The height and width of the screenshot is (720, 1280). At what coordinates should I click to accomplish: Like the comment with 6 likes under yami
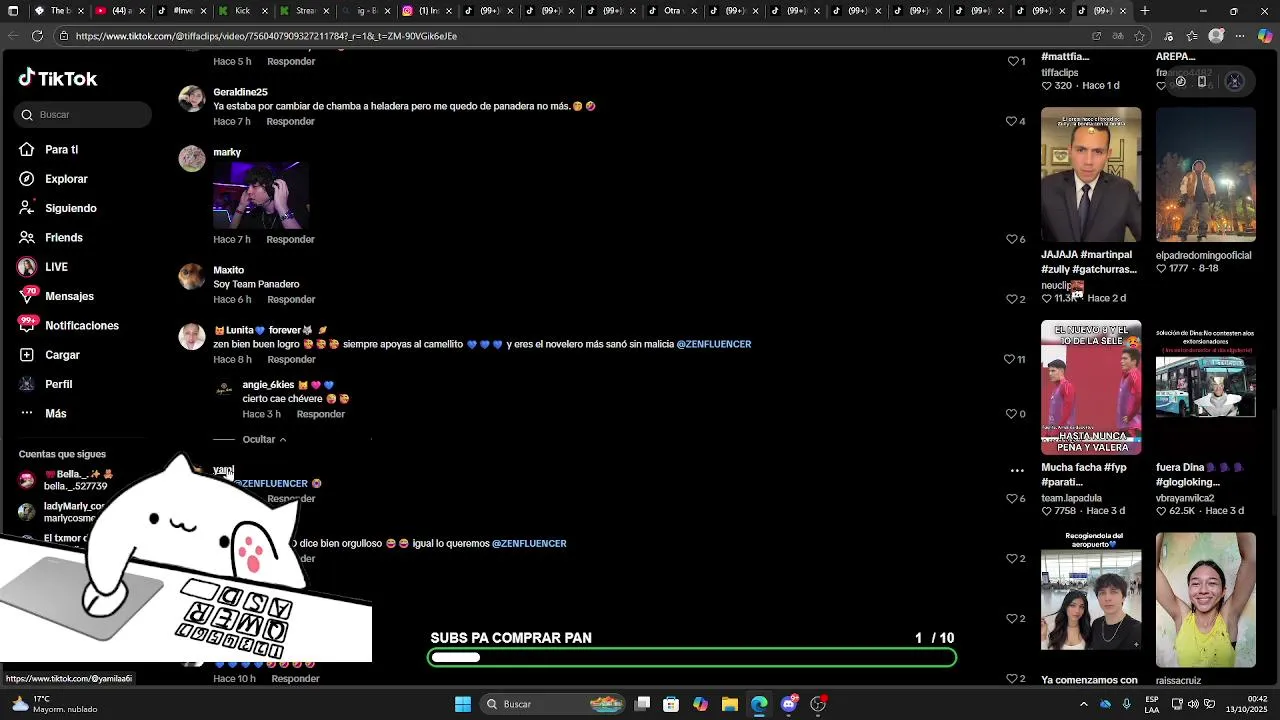[1010, 499]
